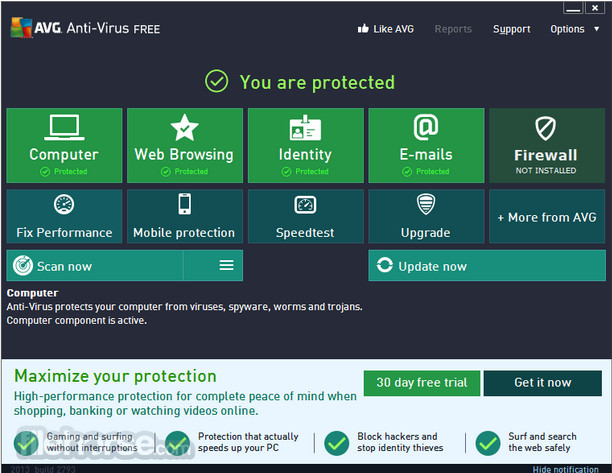Click the 'You are protected' heading
The height and width of the screenshot is (473, 612).
[x=317, y=82]
